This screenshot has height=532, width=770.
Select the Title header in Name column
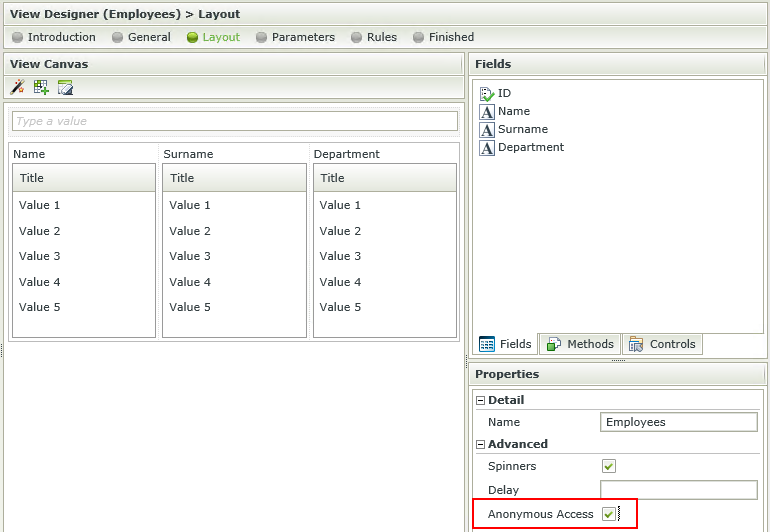pyautogui.click(x=84, y=178)
